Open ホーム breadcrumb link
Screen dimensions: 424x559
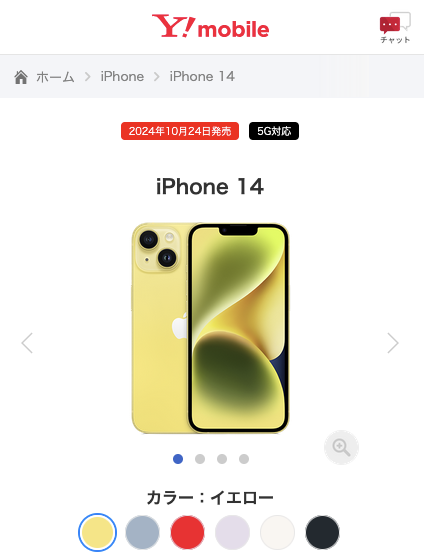(55, 77)
